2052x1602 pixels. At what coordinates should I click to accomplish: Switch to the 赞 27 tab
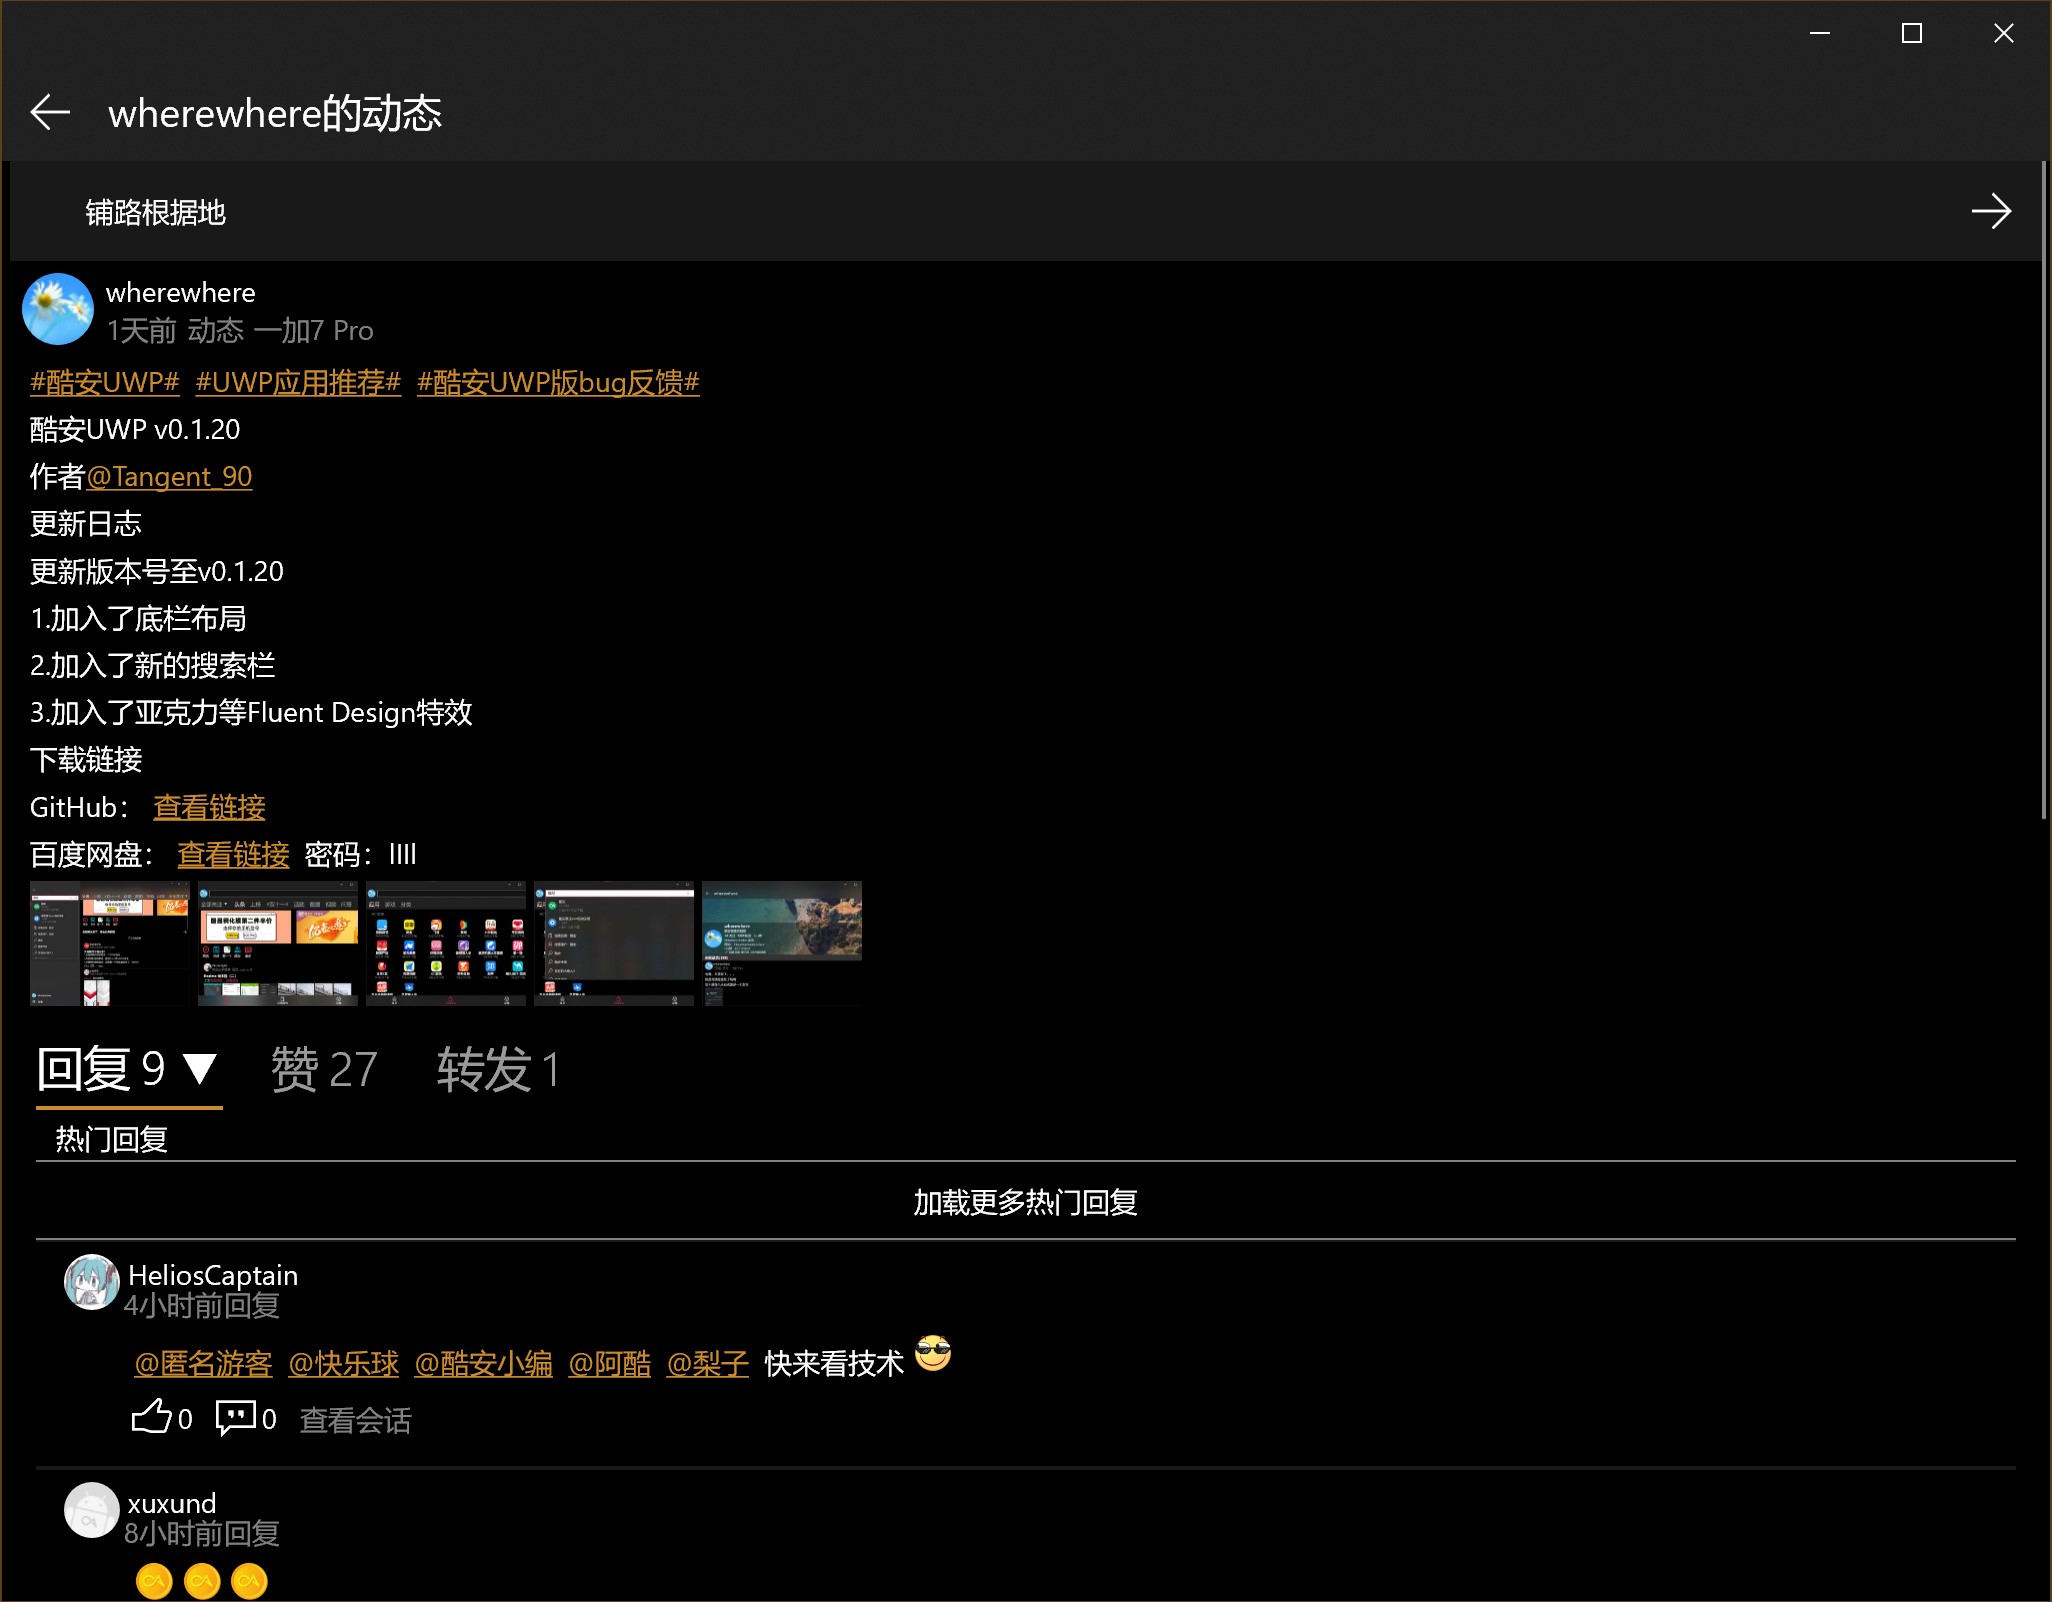pos(324,1069)
